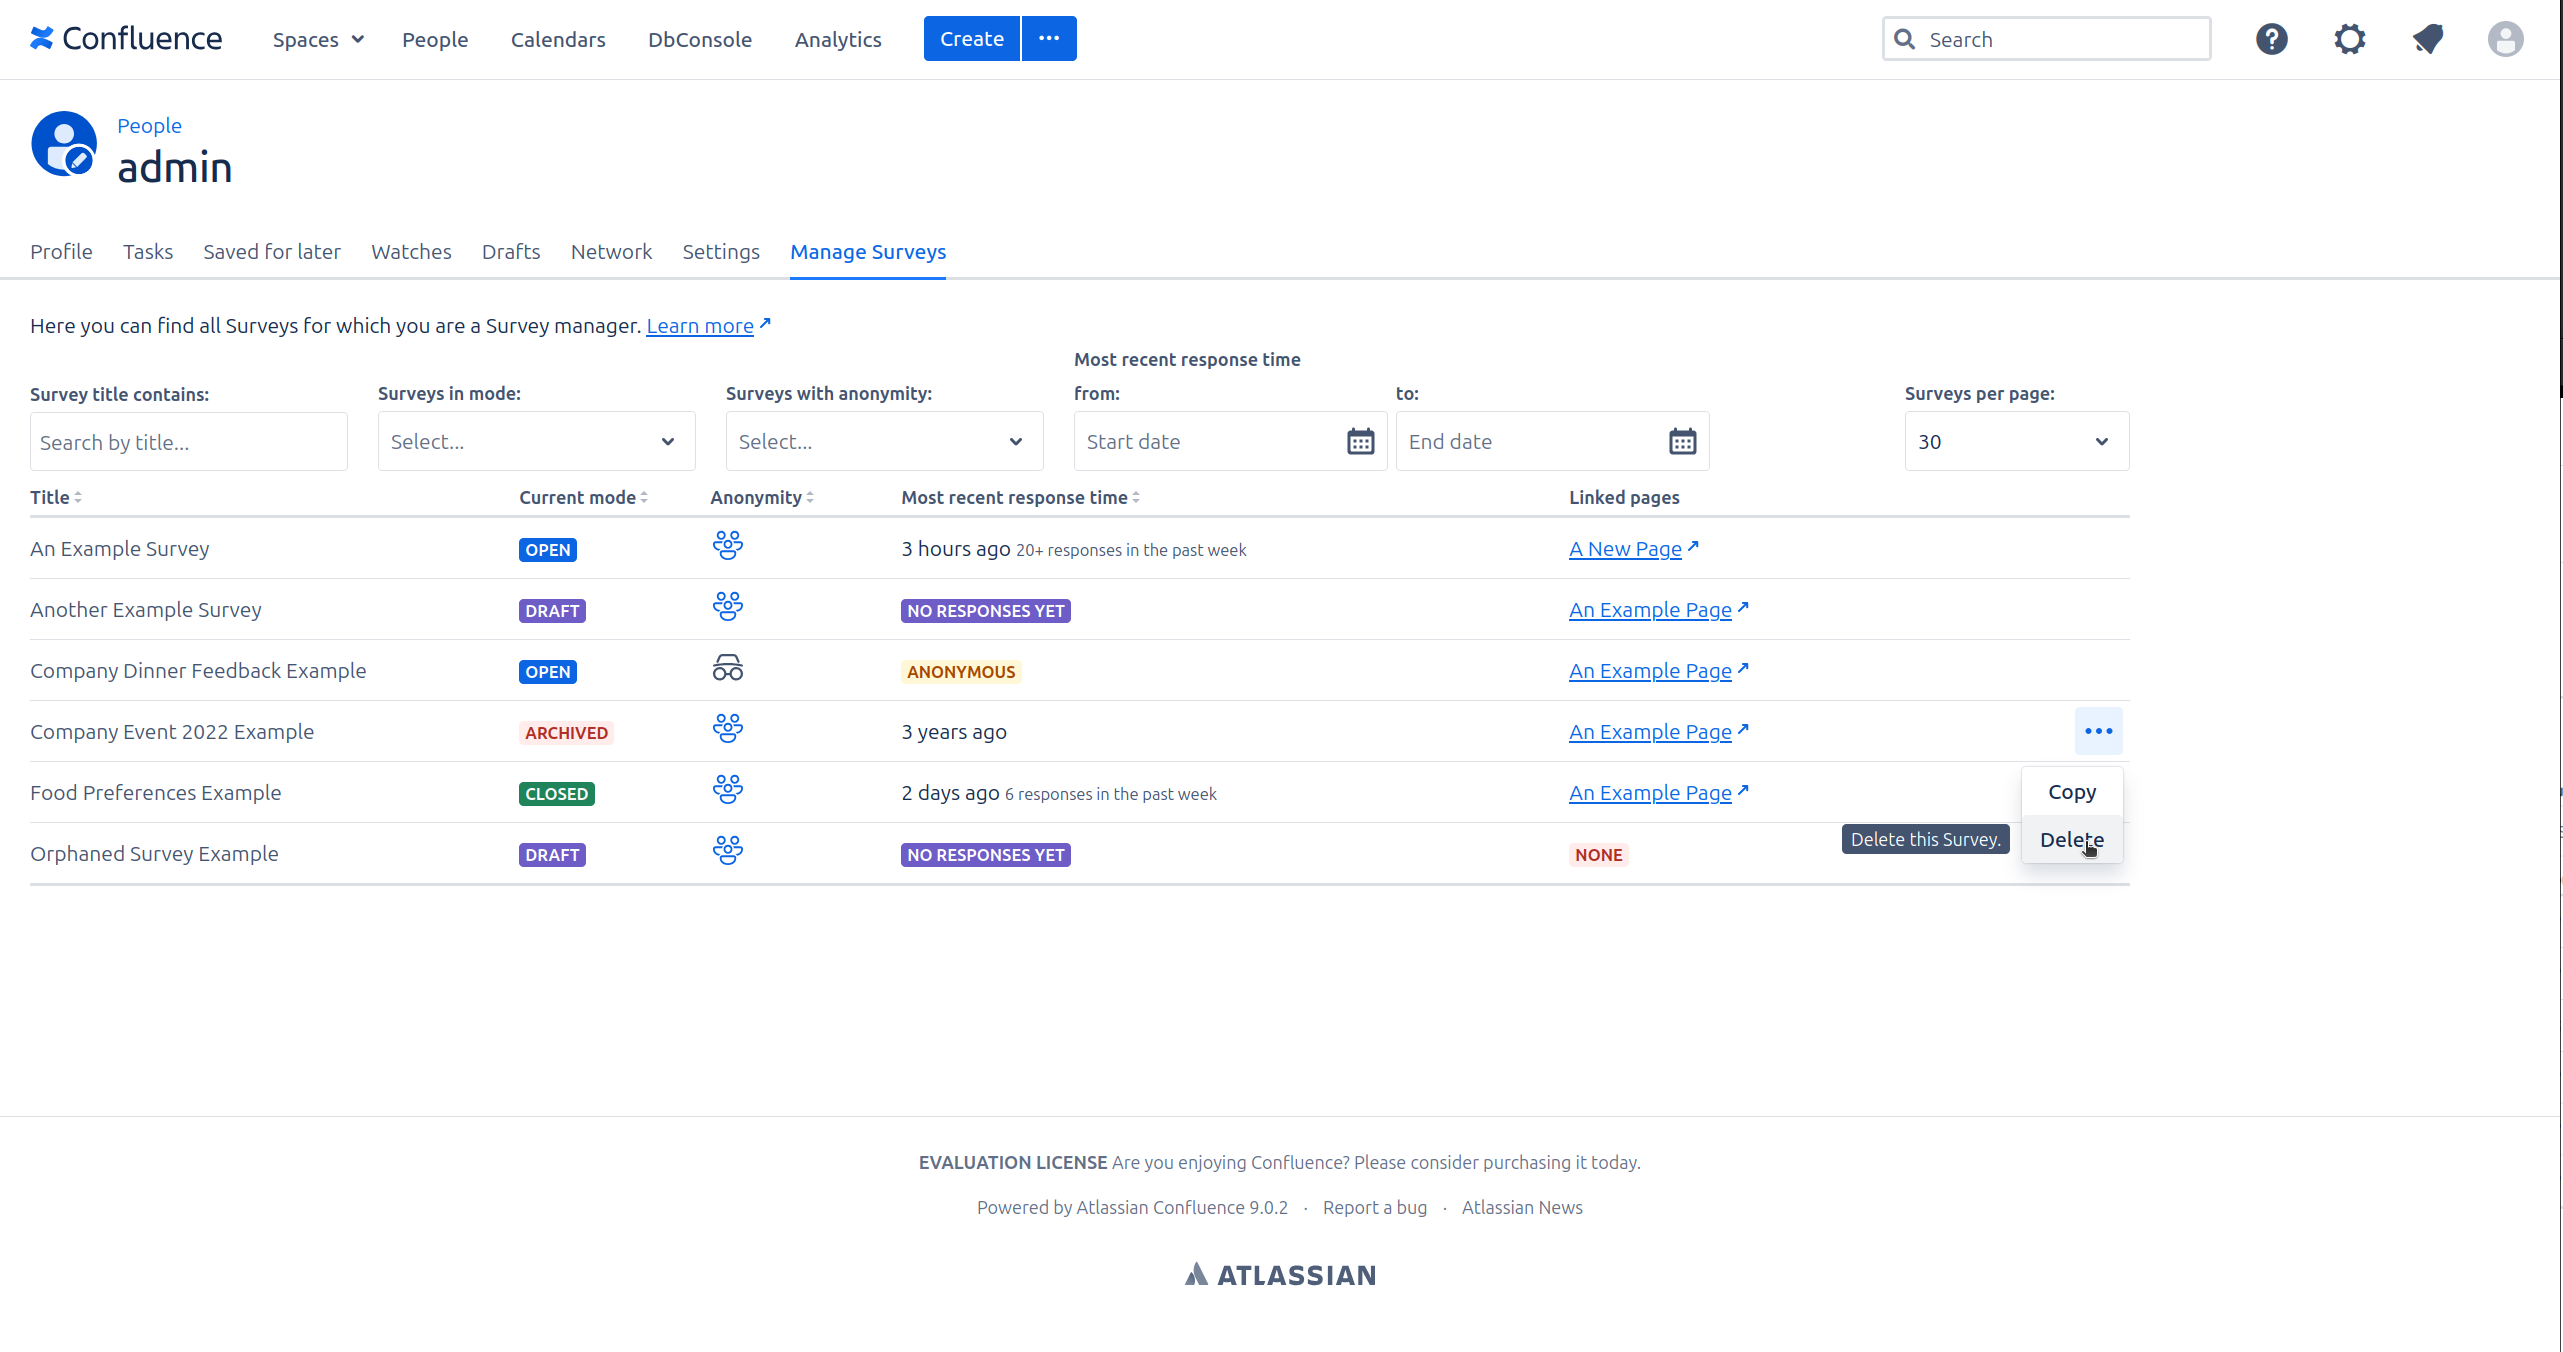Screen dimensions: 2563x1352
Task: Click the End date calendar icon
Action: pos(1682,441)
